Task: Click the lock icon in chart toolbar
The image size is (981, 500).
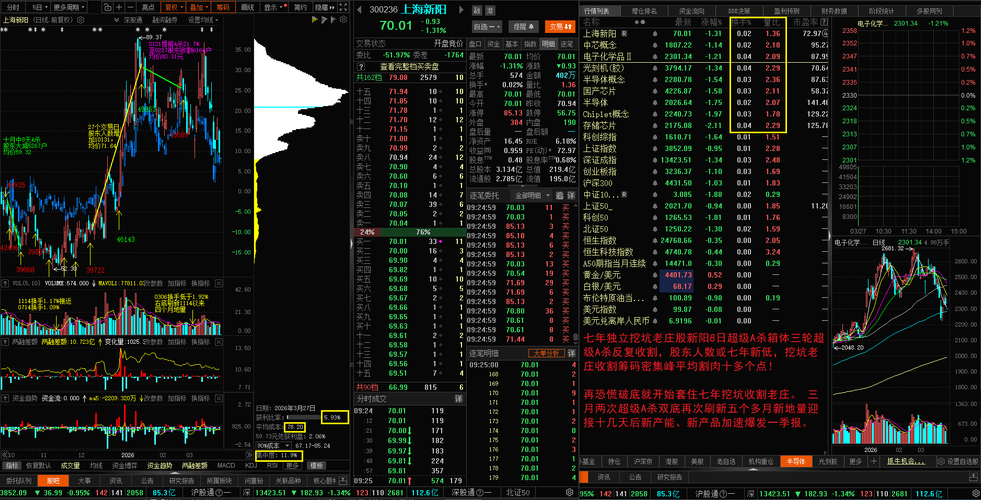Action: 108,7
